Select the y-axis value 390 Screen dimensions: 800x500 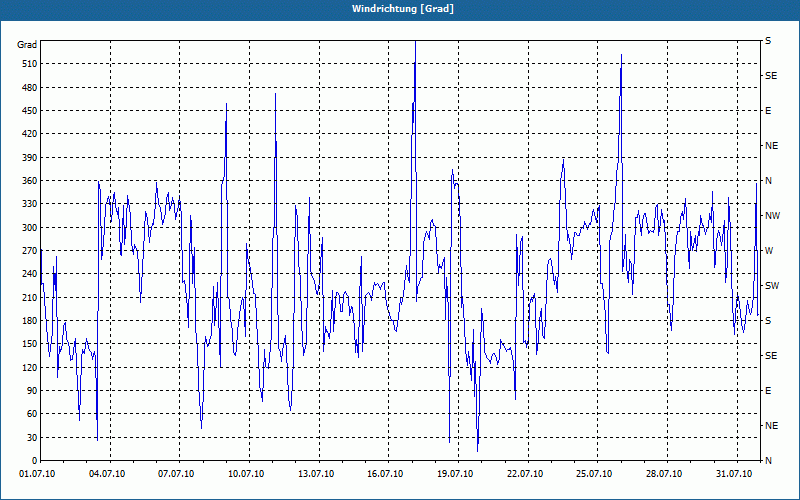(31, 158)
